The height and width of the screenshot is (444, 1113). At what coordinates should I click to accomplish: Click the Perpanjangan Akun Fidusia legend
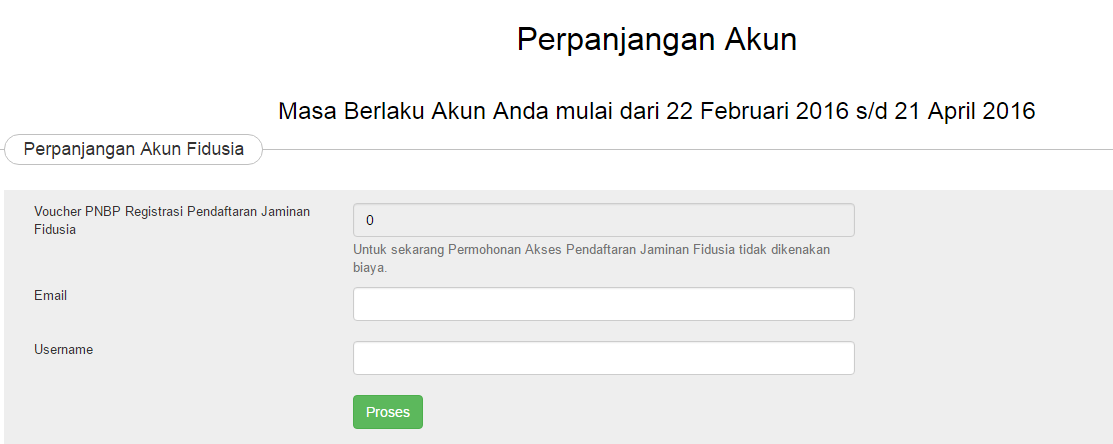133,149
